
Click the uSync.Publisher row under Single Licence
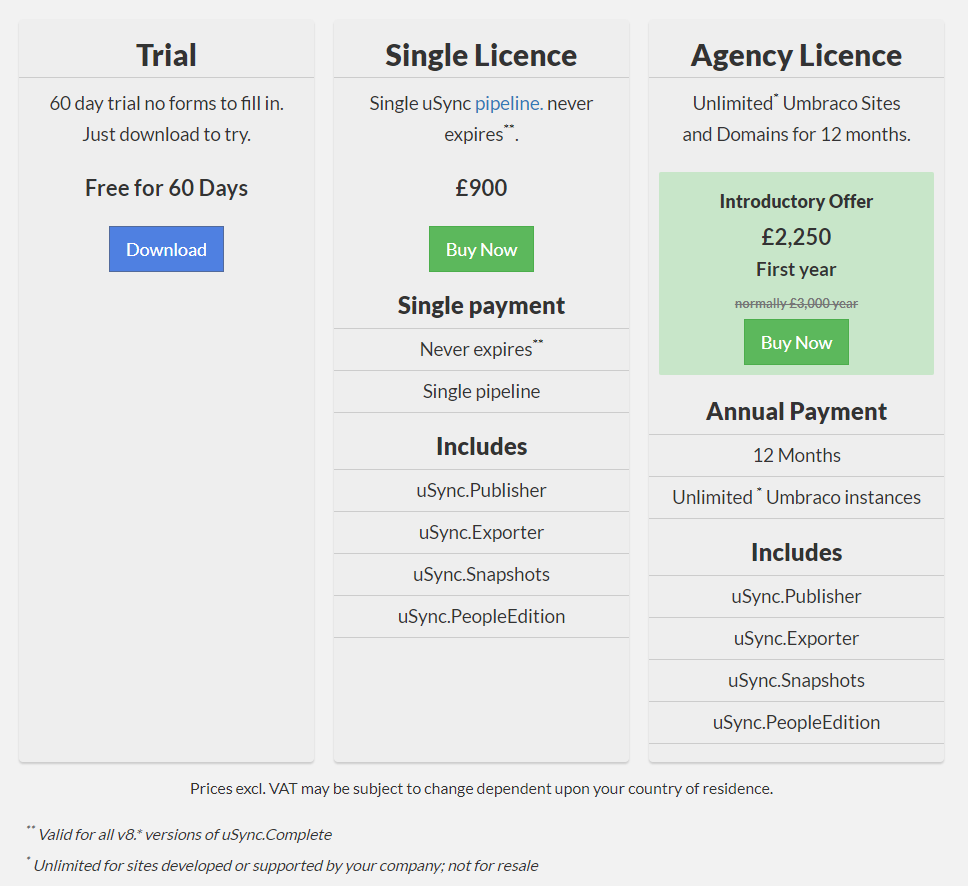pos(481,490)
